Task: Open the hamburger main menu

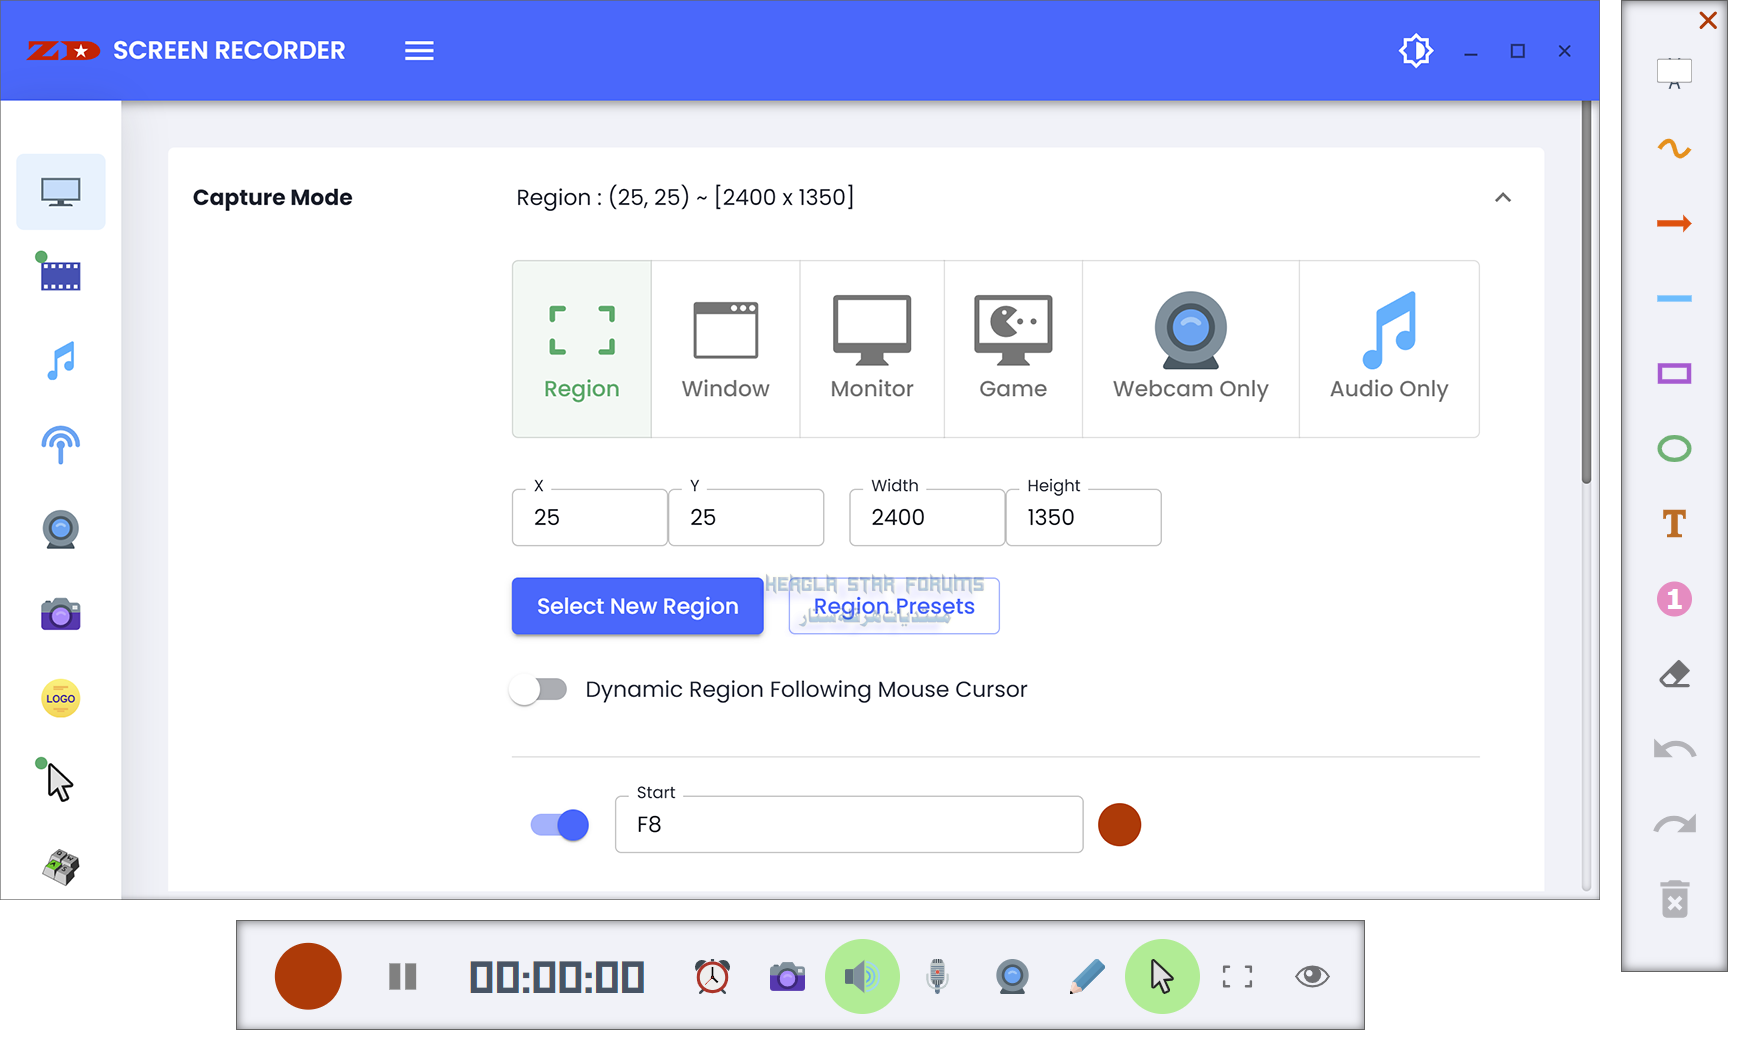Action: [419, 51]
